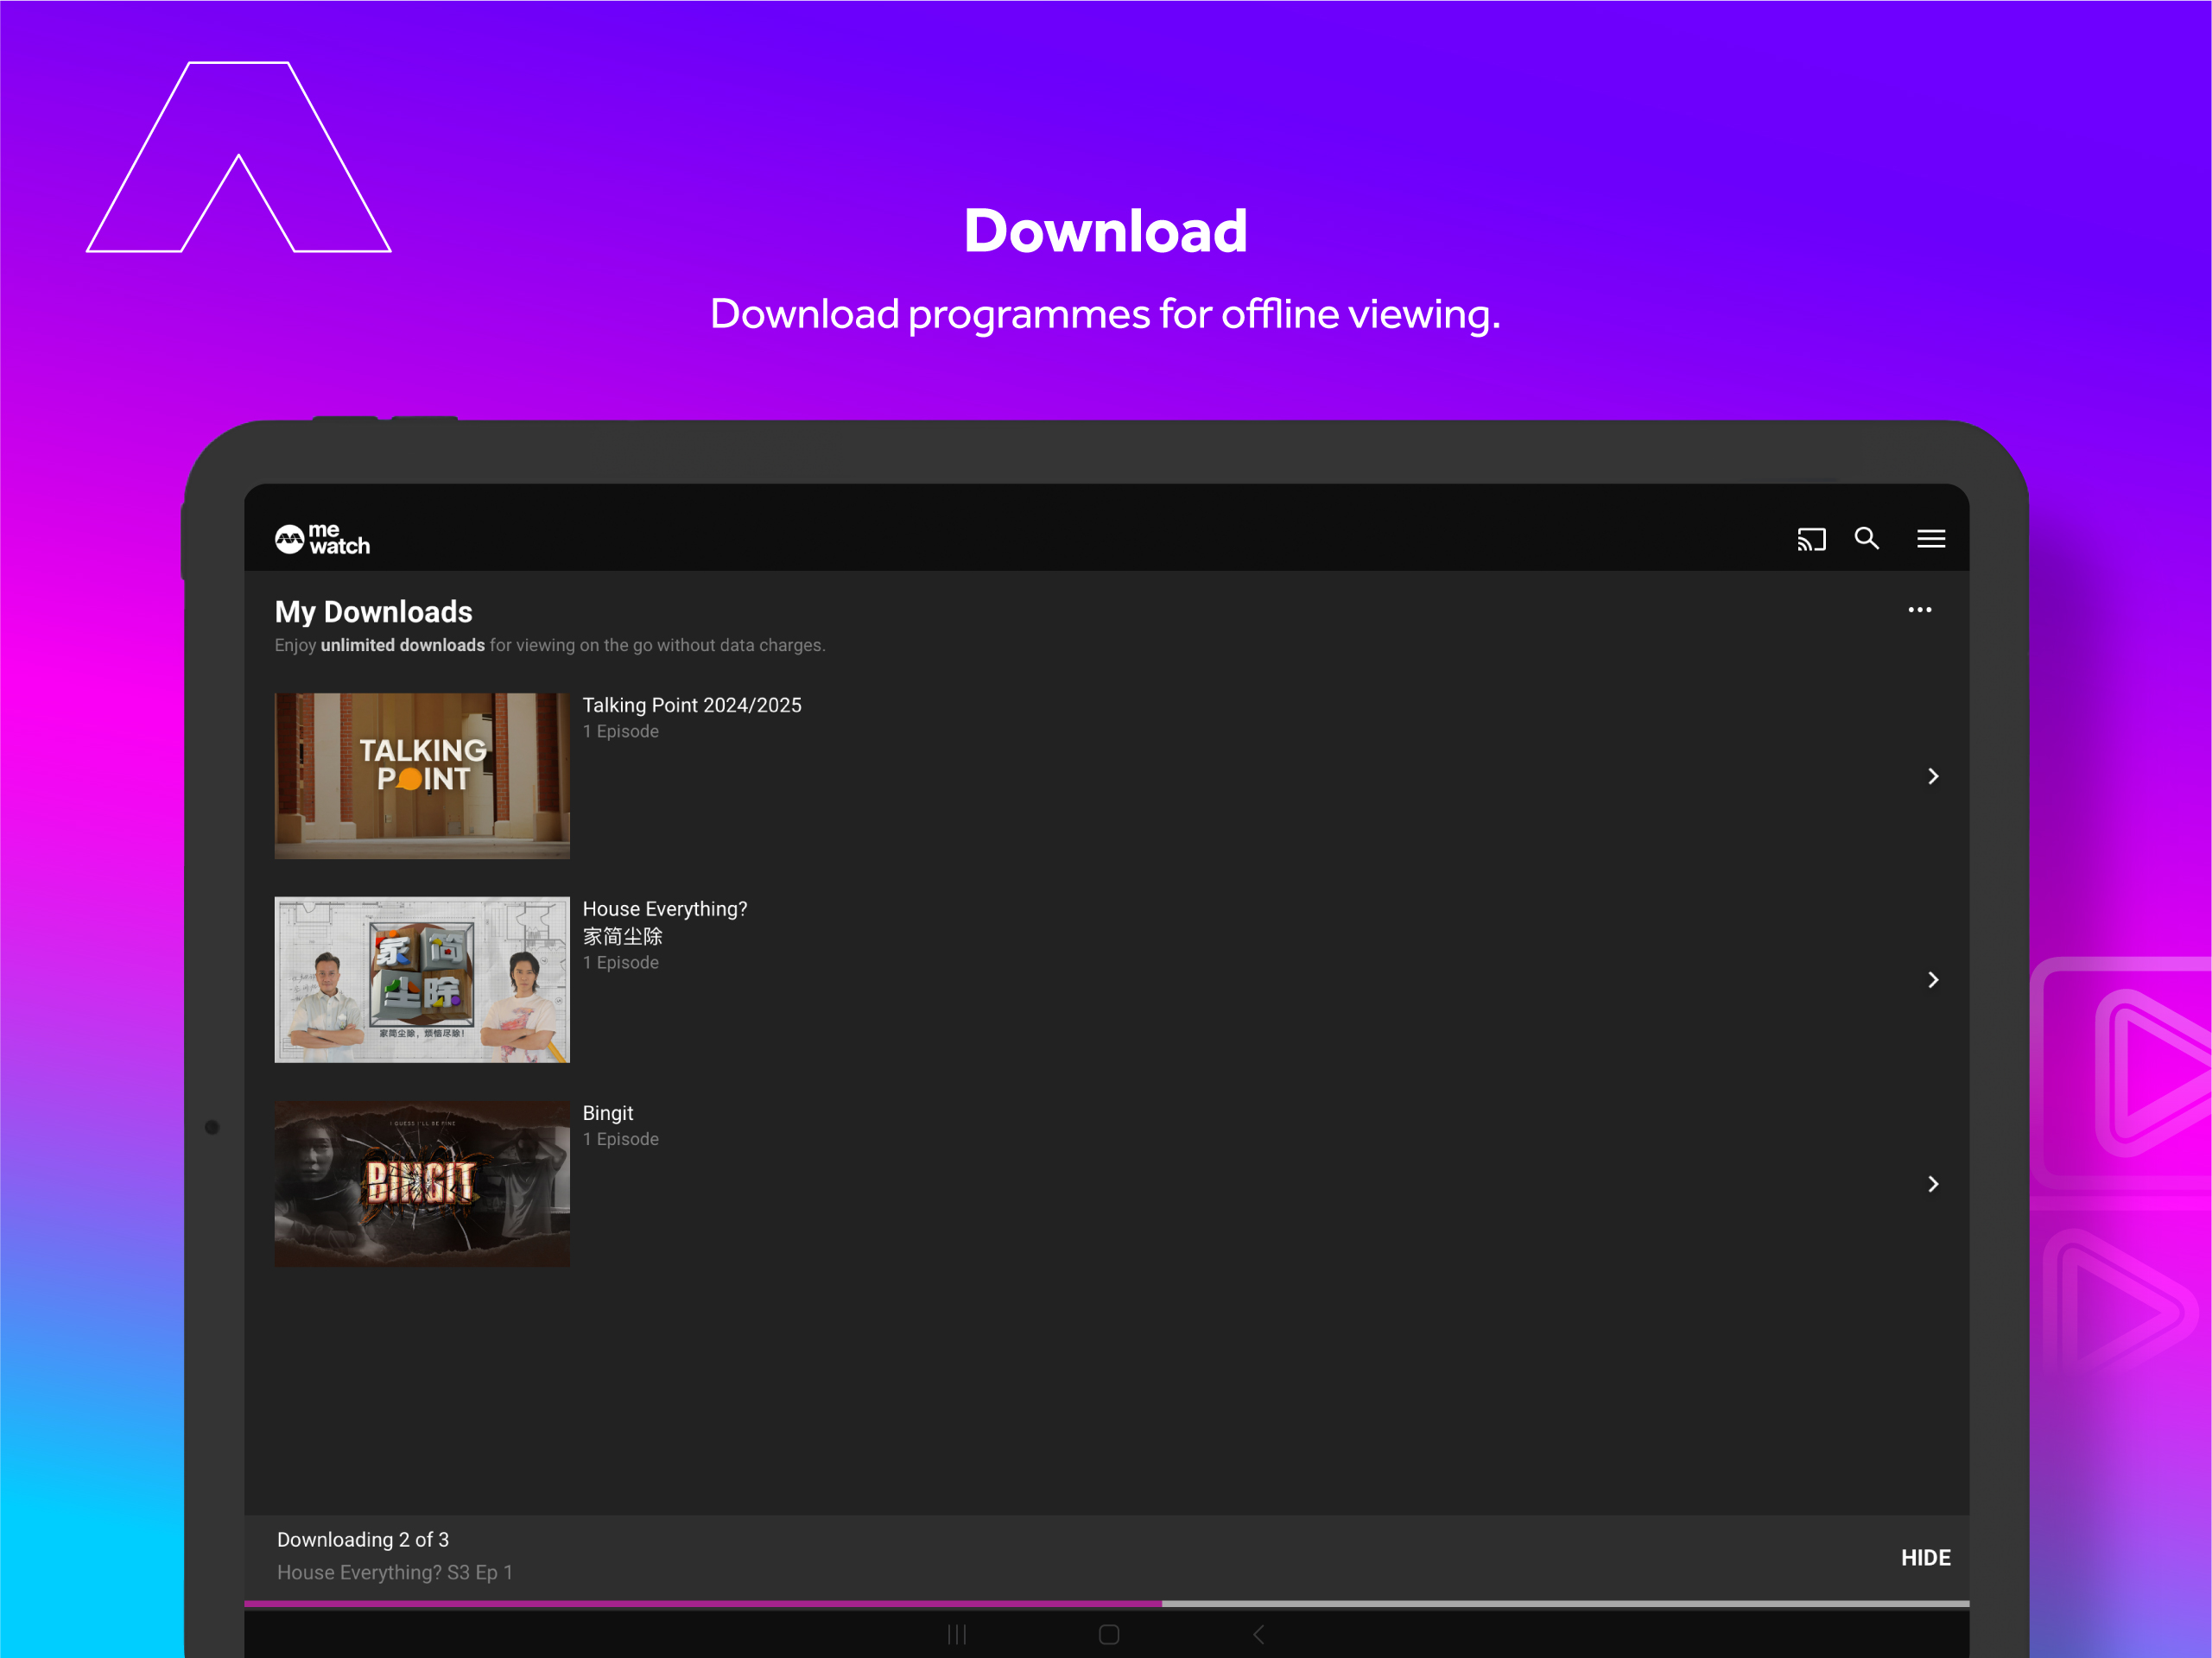Screen dimensions: 2212x1658
Task: Click HIDE on the download bar
Action: (x=1925, y=1557)
